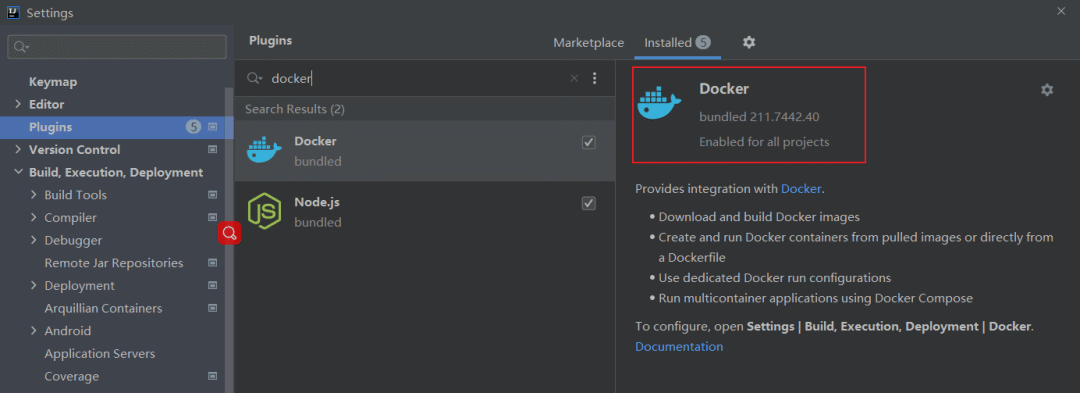Select Keymap in settings tree
Viewport: 1080px width, 393px height.
[53, 82]
